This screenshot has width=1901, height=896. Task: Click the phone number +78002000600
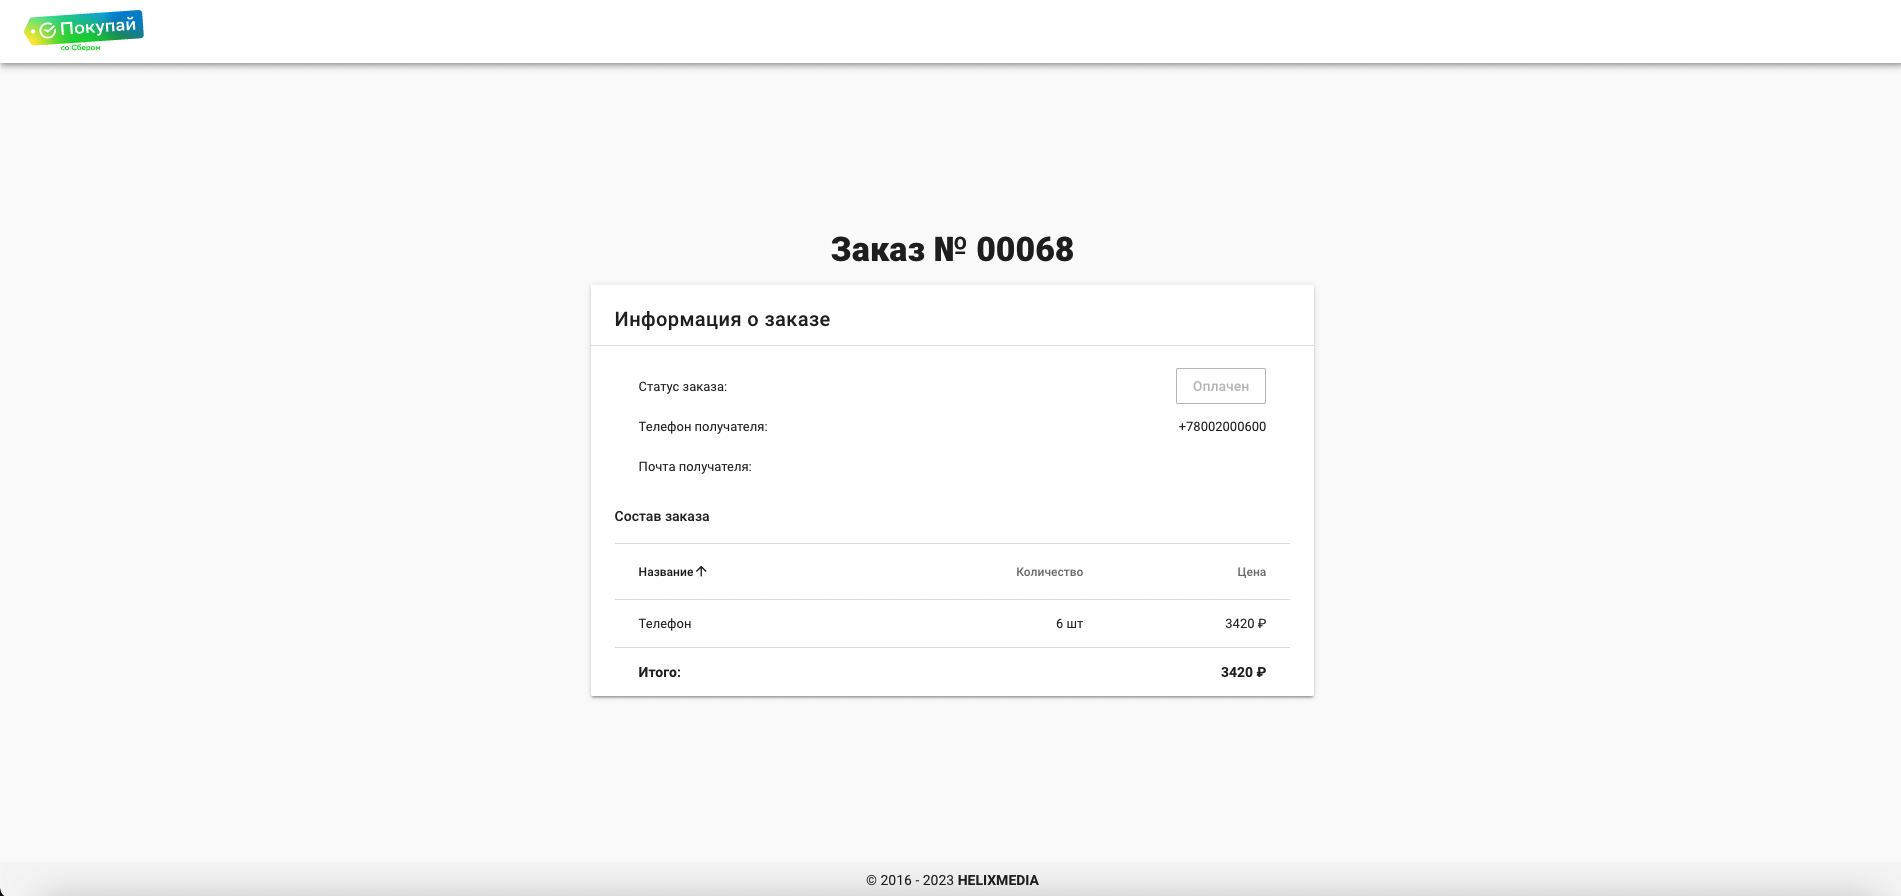coord(1222,426)
